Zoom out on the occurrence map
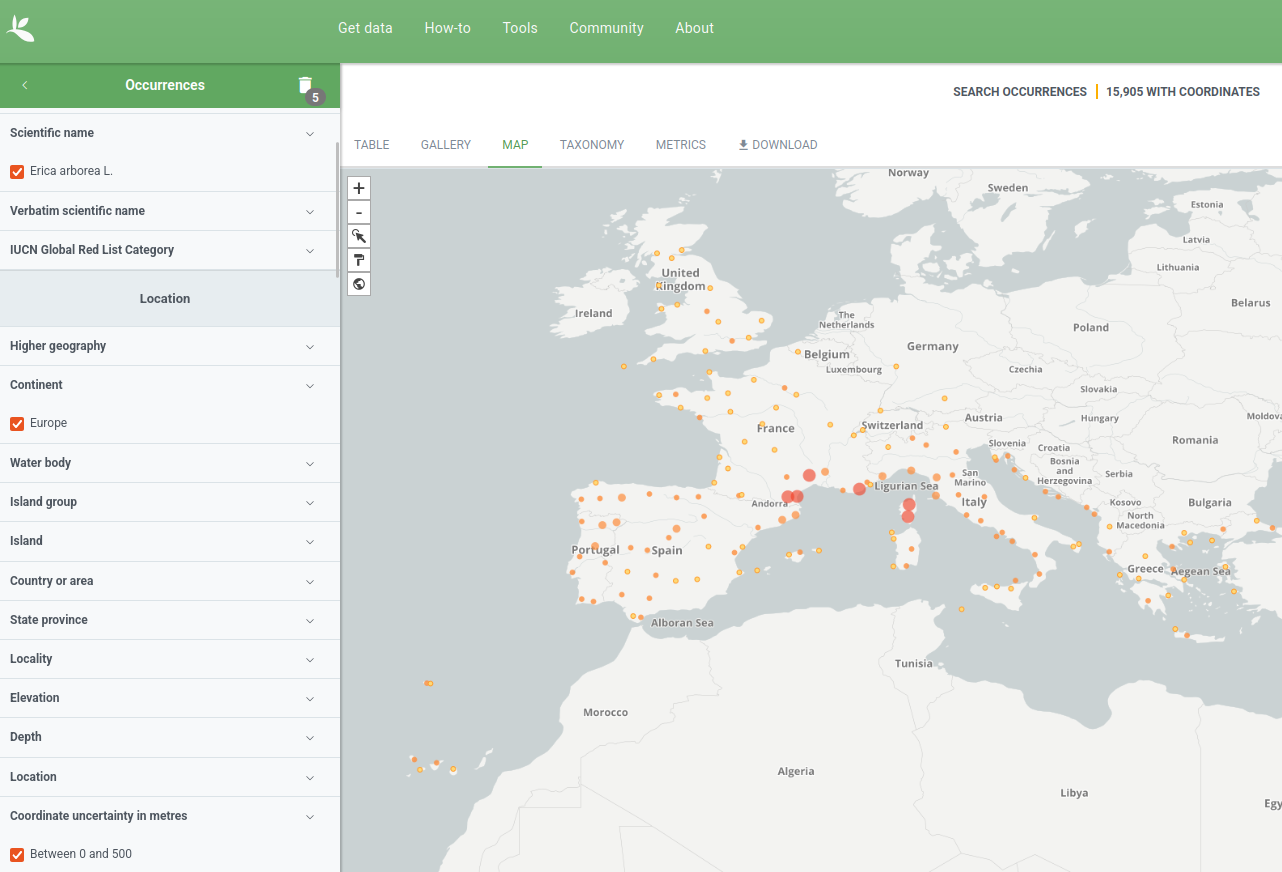Viewport: 1282px width, 872px height. pyautogui.click(x=359, y=212)
